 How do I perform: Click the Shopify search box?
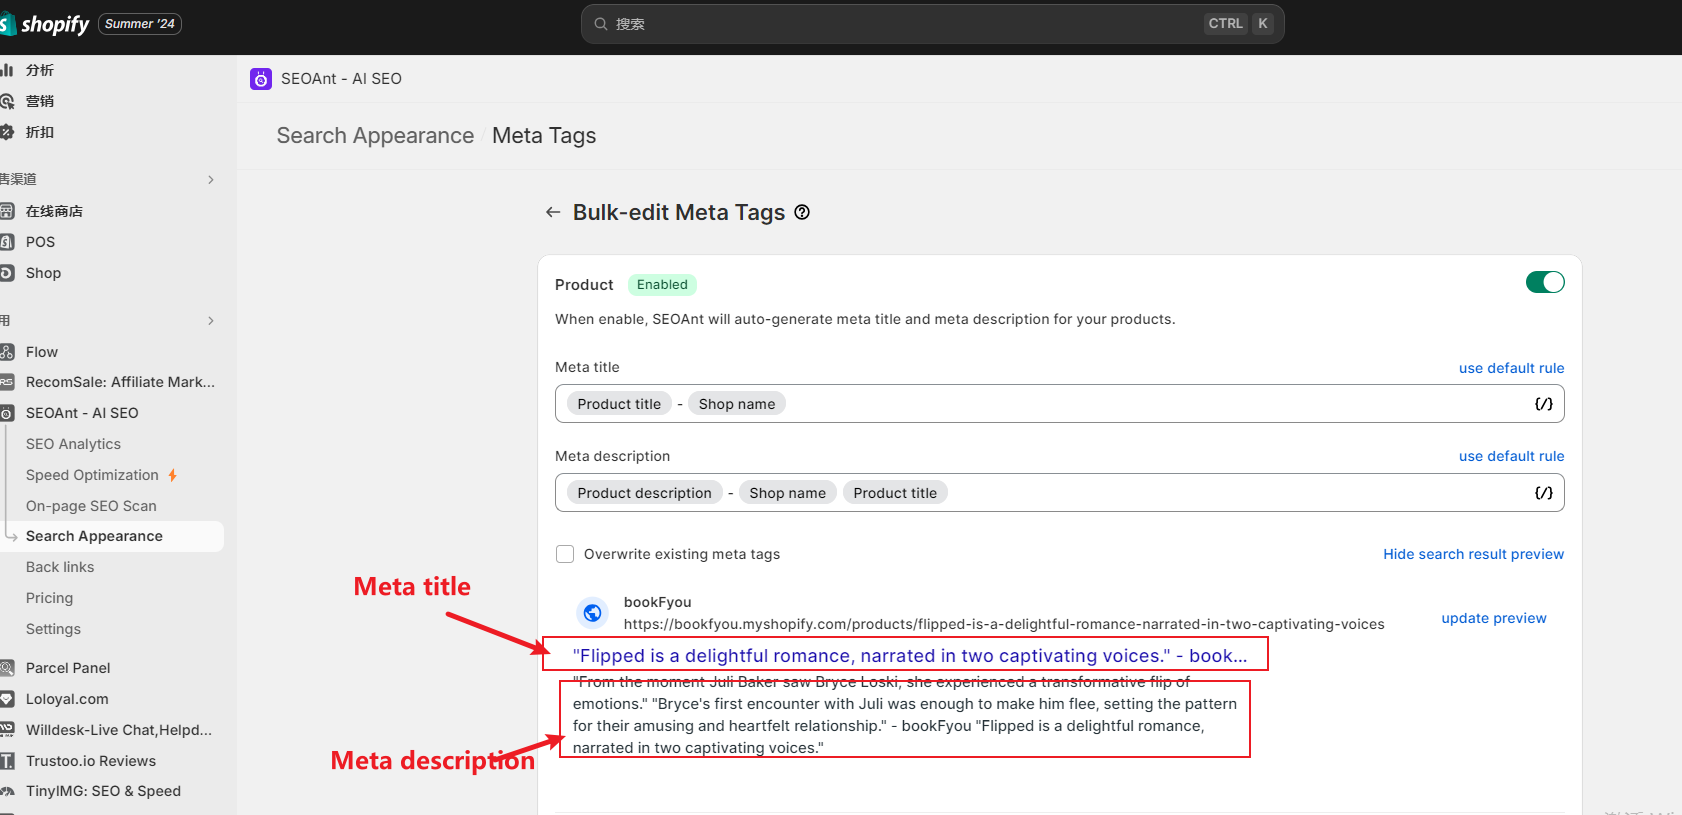pos(932,24)
